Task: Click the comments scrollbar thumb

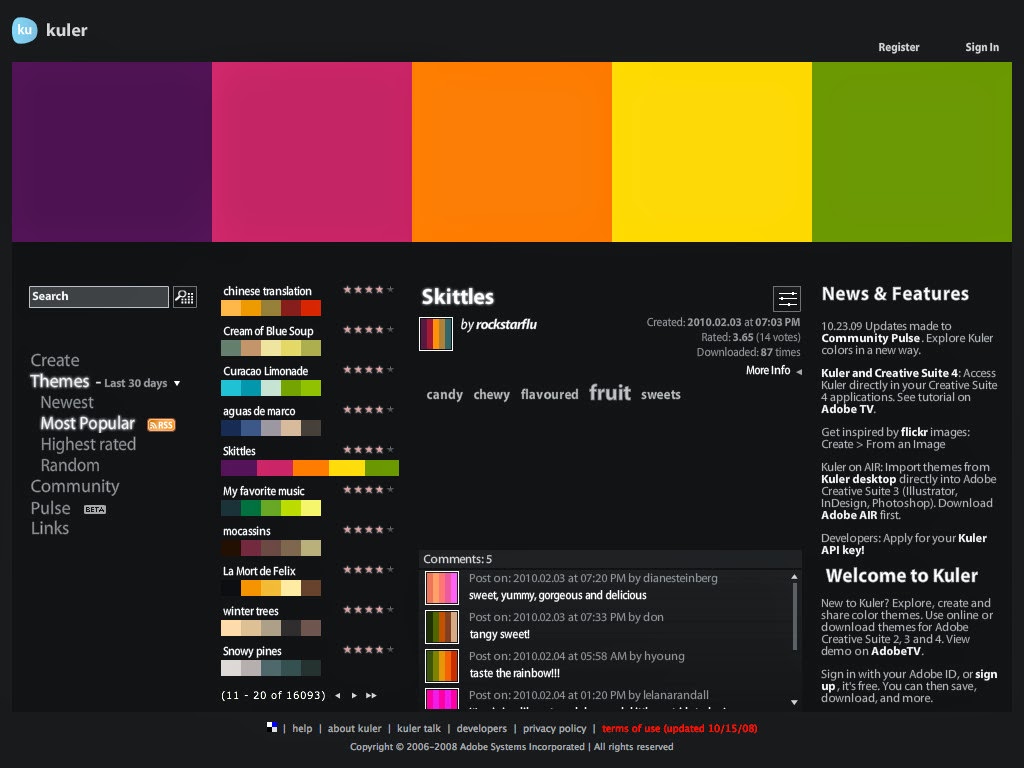Action: tap(794, 616)
